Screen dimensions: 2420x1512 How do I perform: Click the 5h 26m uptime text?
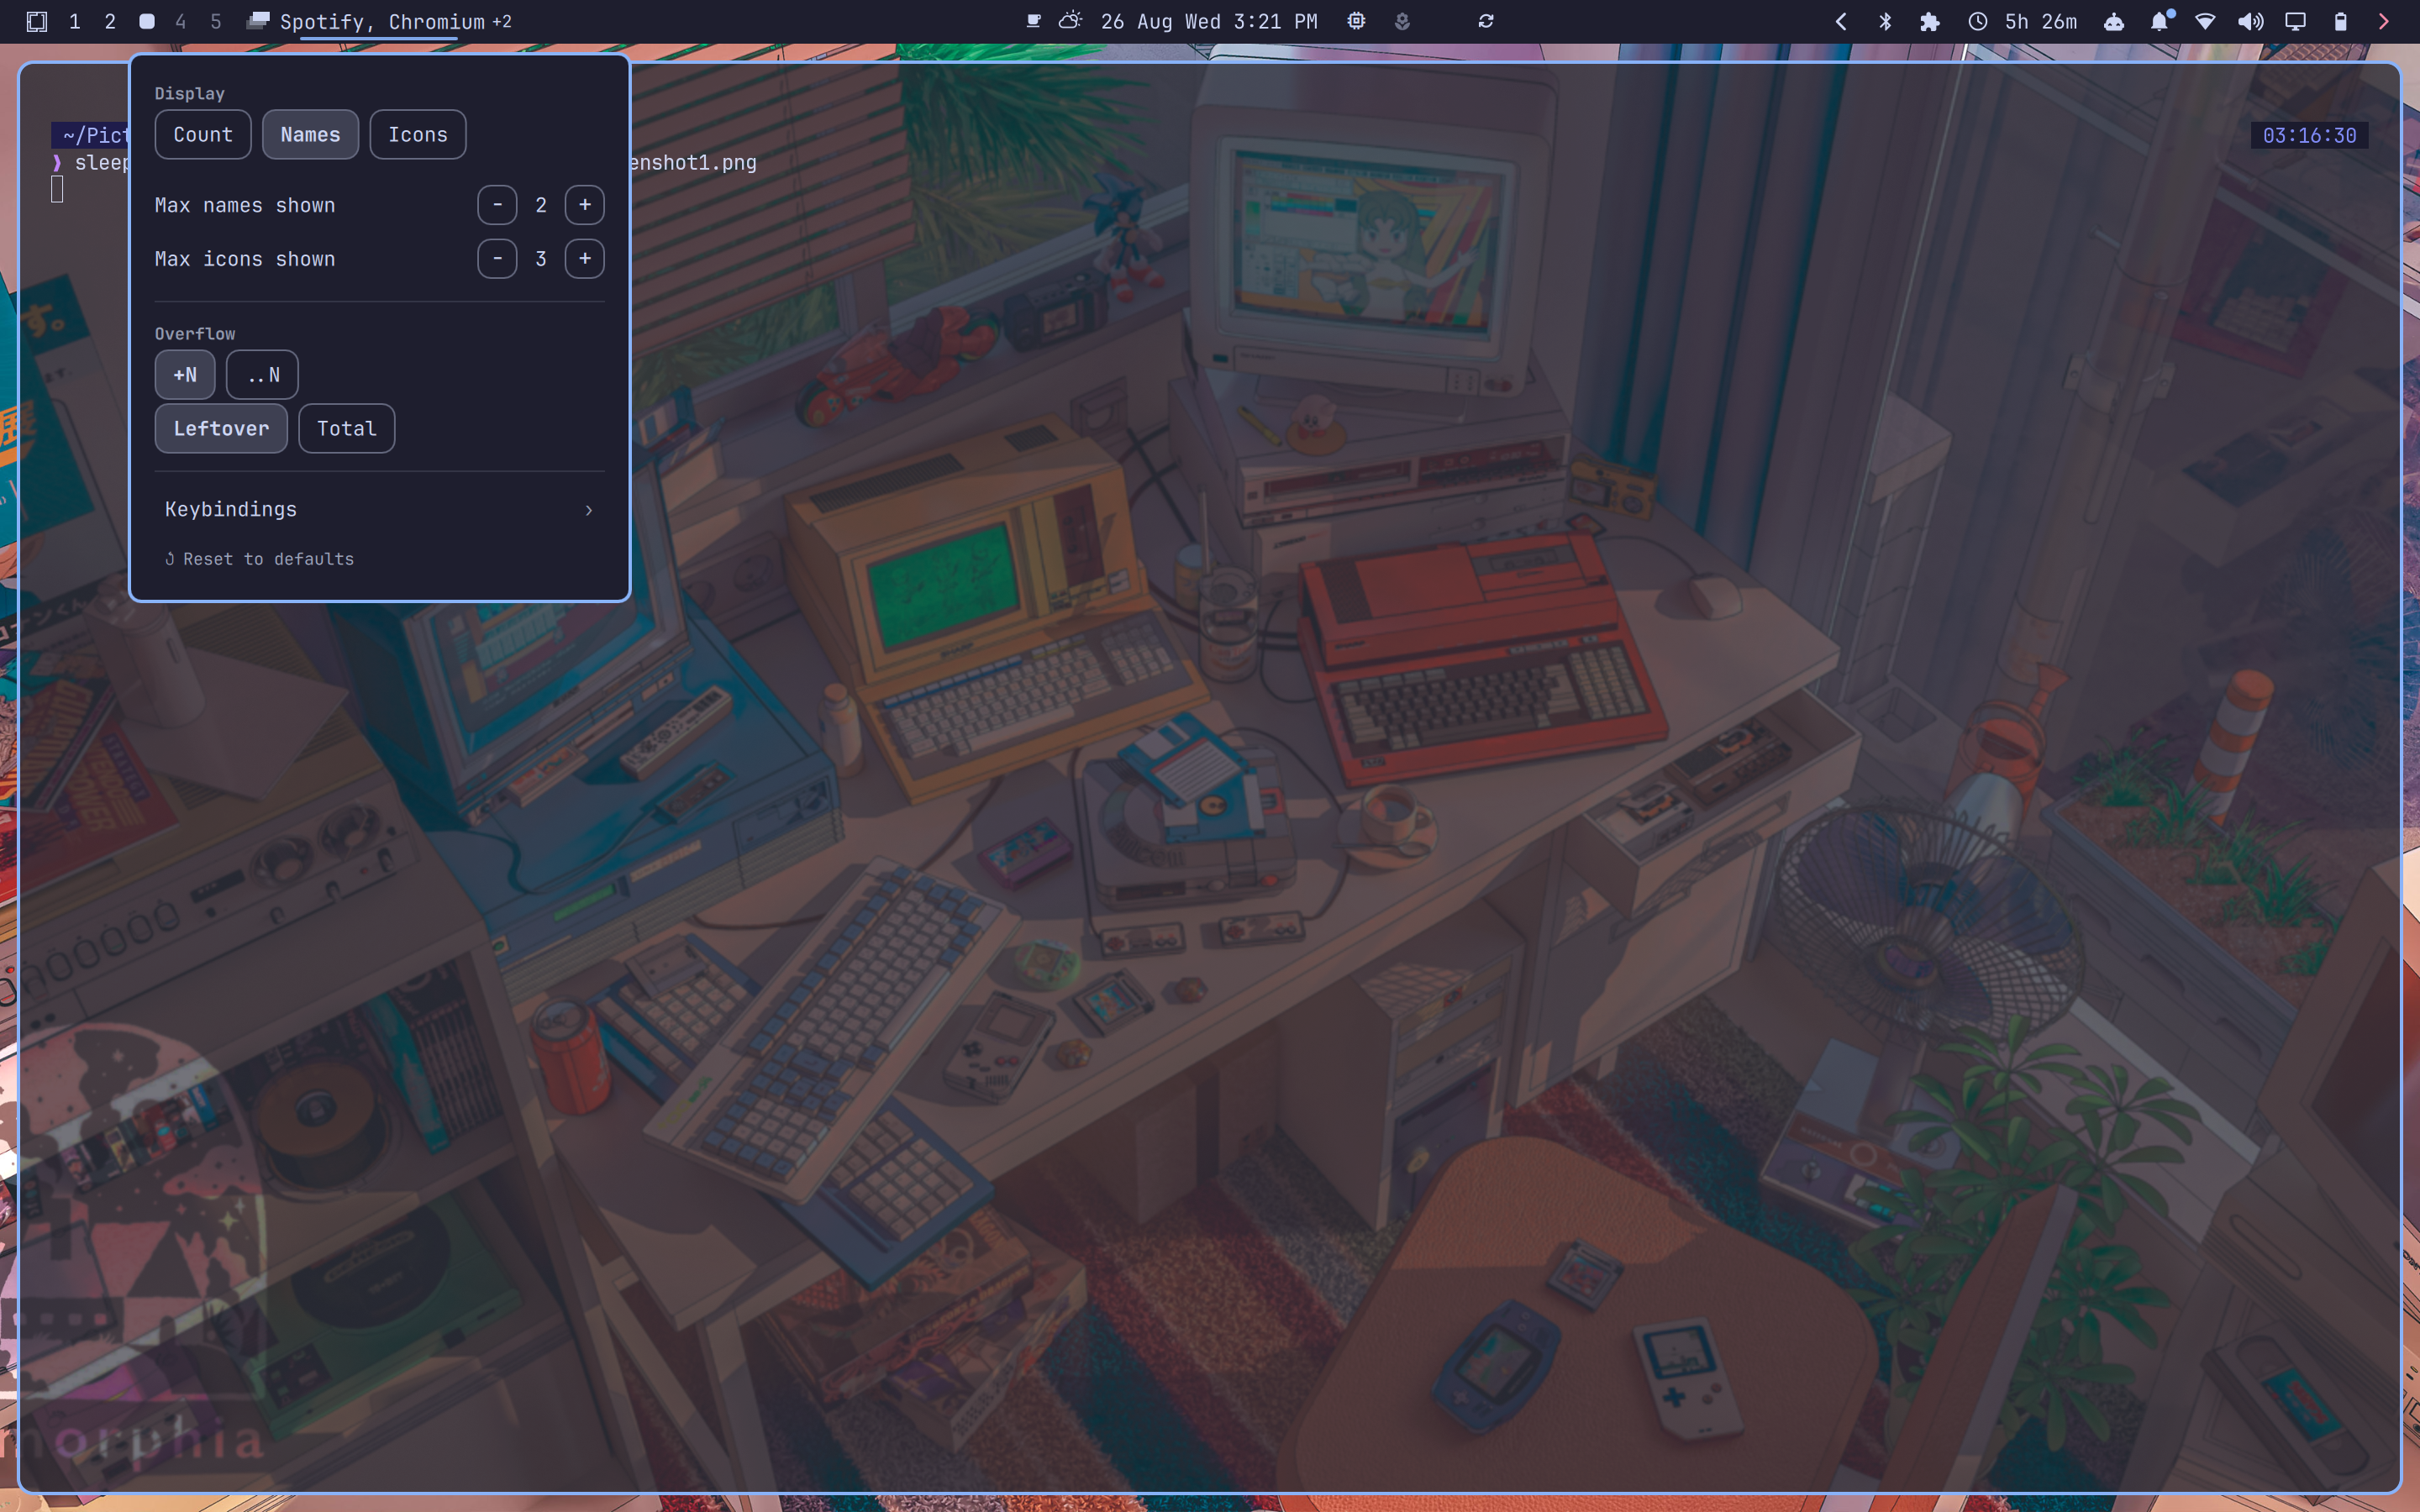(x=2041, y=21)
